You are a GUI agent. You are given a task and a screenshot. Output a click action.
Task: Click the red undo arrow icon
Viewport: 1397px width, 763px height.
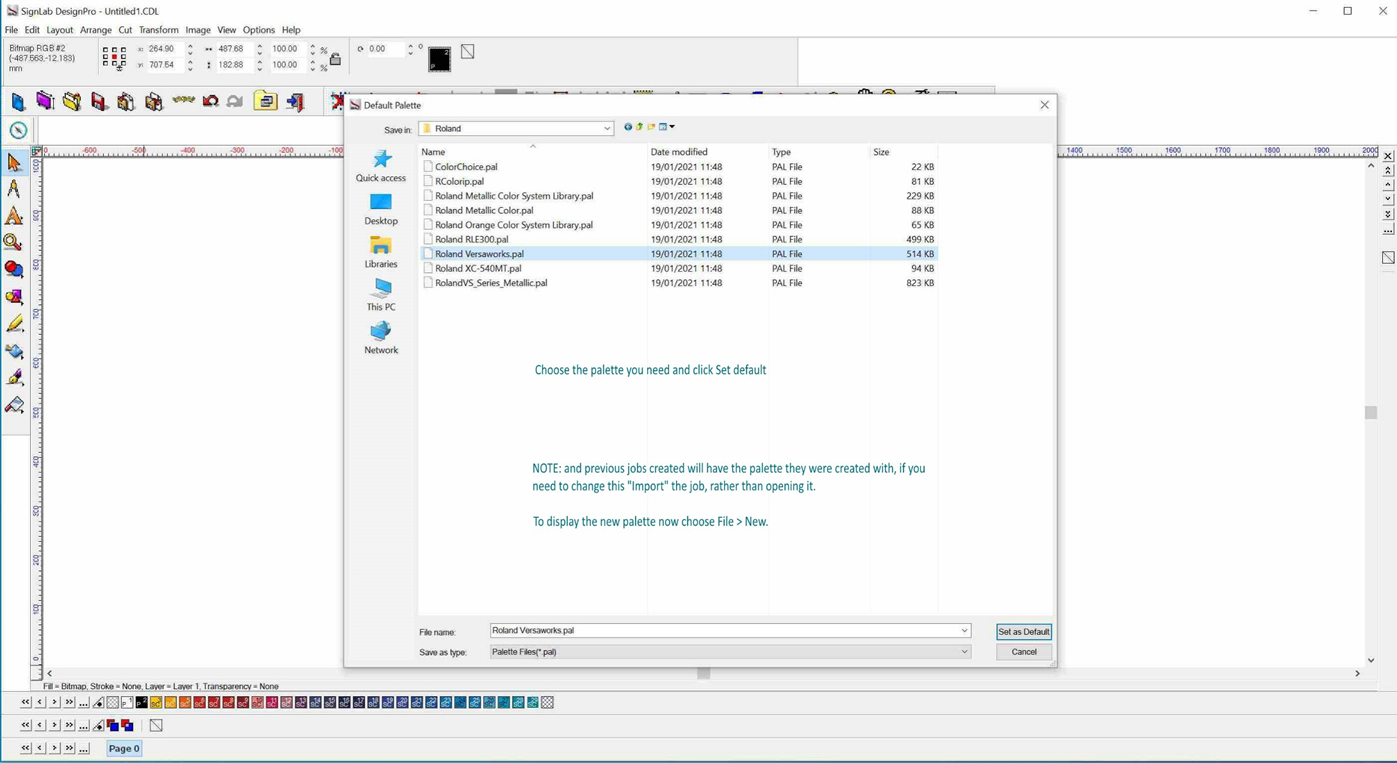point(210,101)
